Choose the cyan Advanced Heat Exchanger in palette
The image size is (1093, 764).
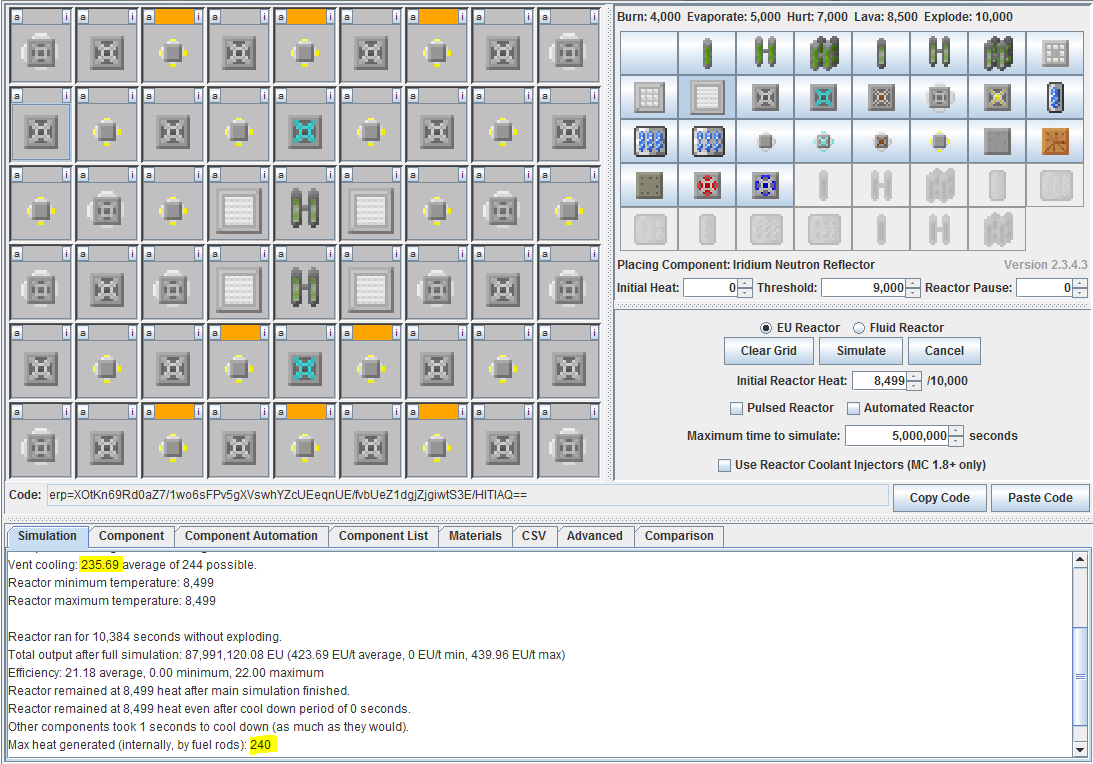823,142
